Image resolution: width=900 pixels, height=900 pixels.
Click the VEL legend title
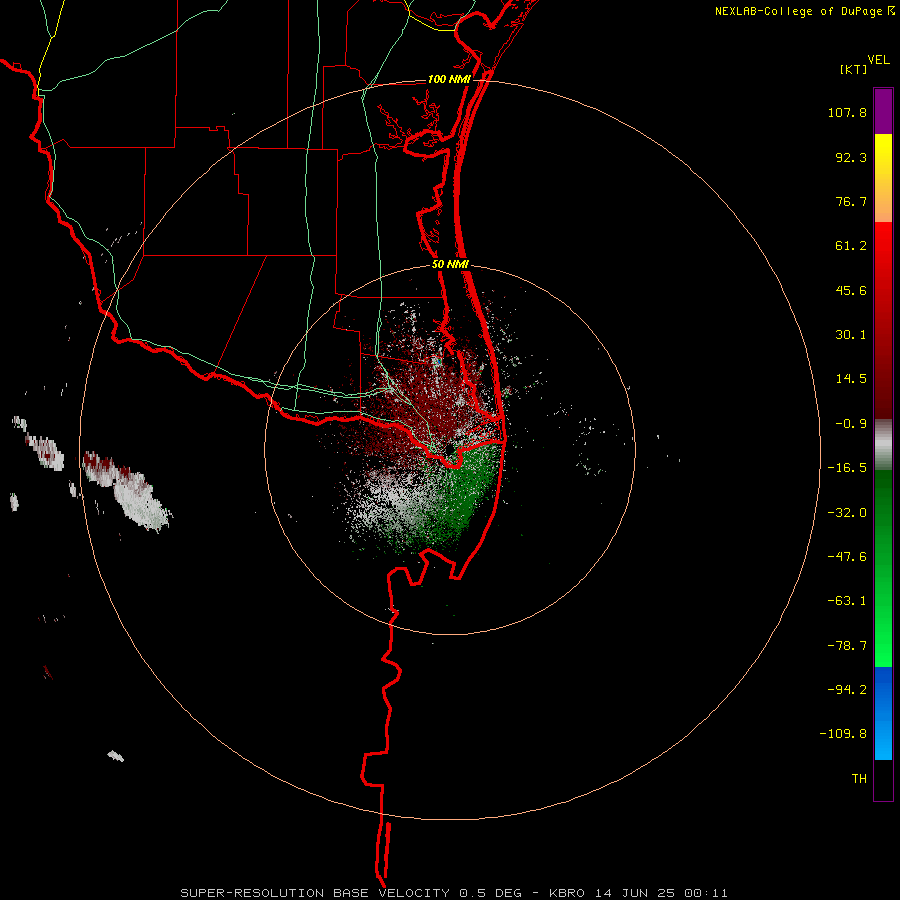click(878, 60)
